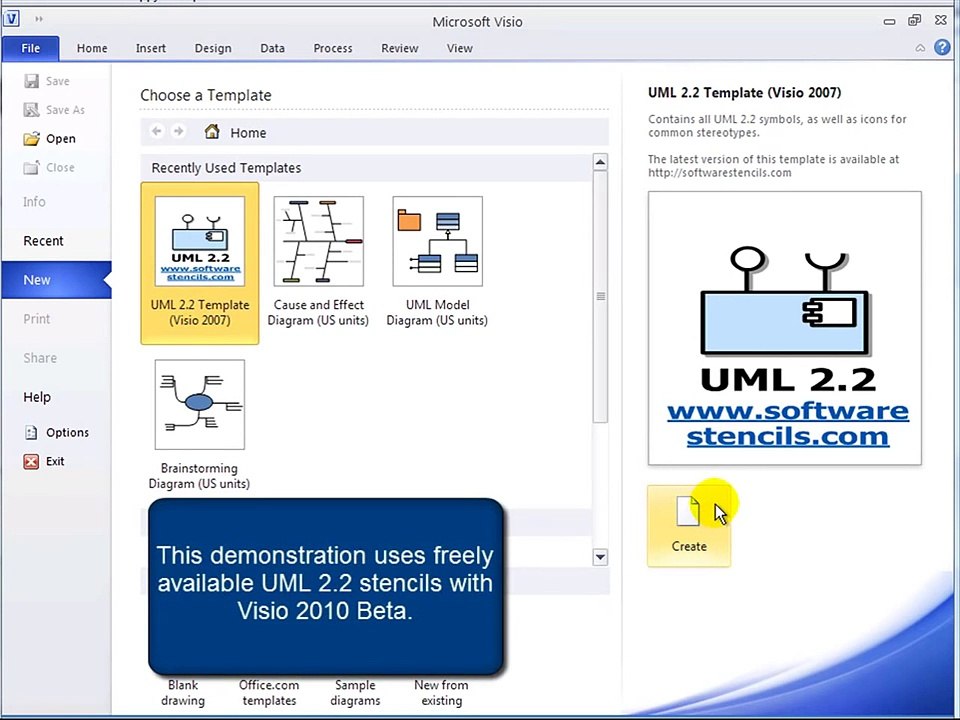Click the Choose a Template heading
Image resolution: width=960 pixels, height=720 pixels.
[x=206, y=96]
